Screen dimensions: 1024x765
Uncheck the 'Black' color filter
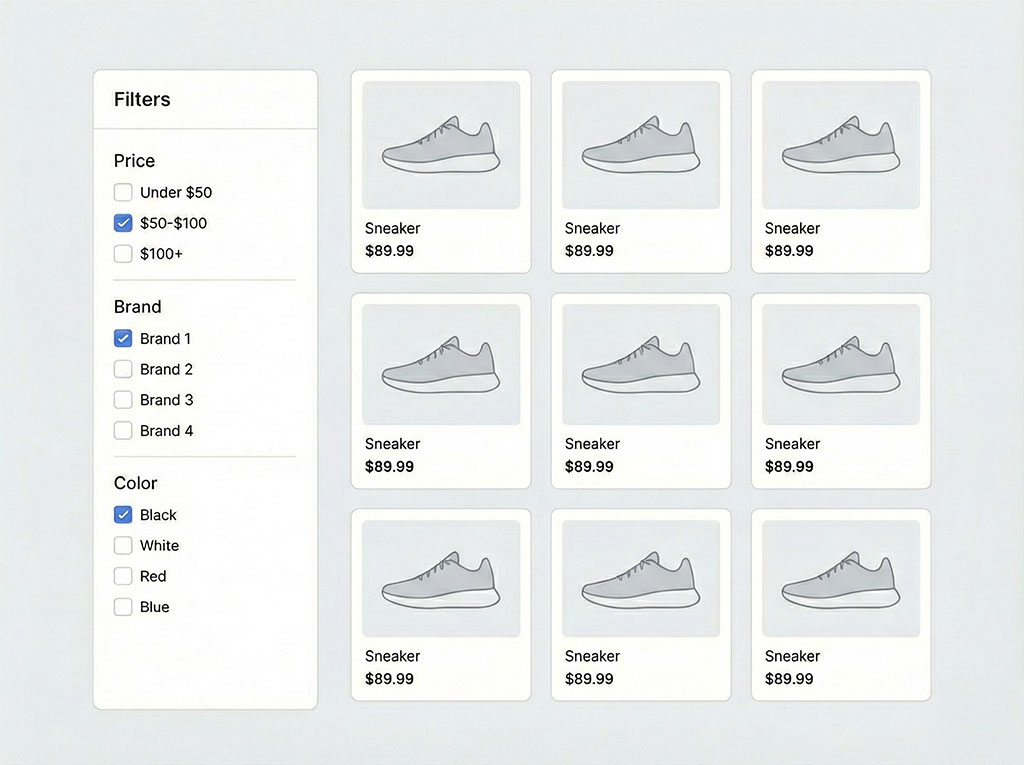point(123,515)
